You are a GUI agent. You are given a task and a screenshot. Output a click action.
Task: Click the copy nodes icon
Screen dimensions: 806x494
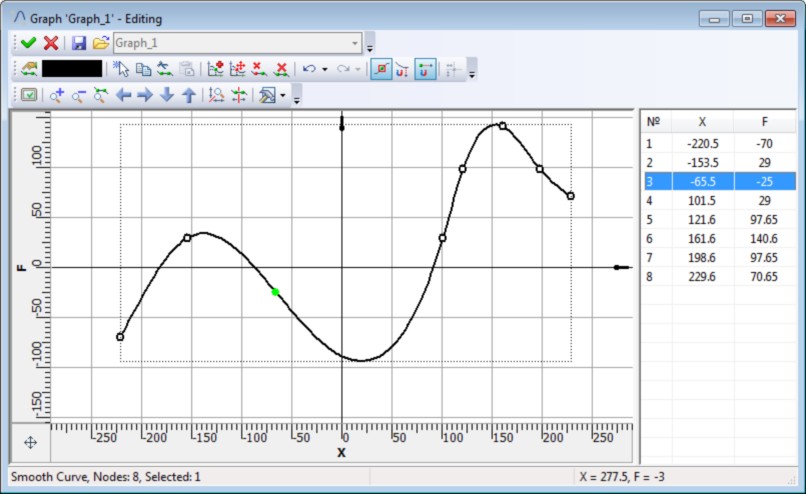143,69
